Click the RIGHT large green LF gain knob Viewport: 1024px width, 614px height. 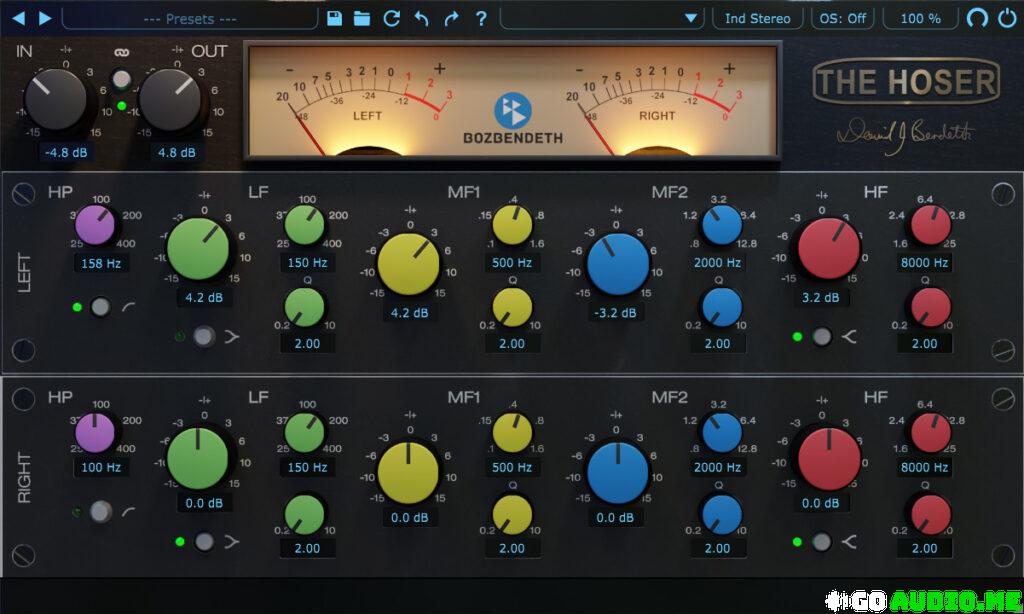(x=198, y=459)
